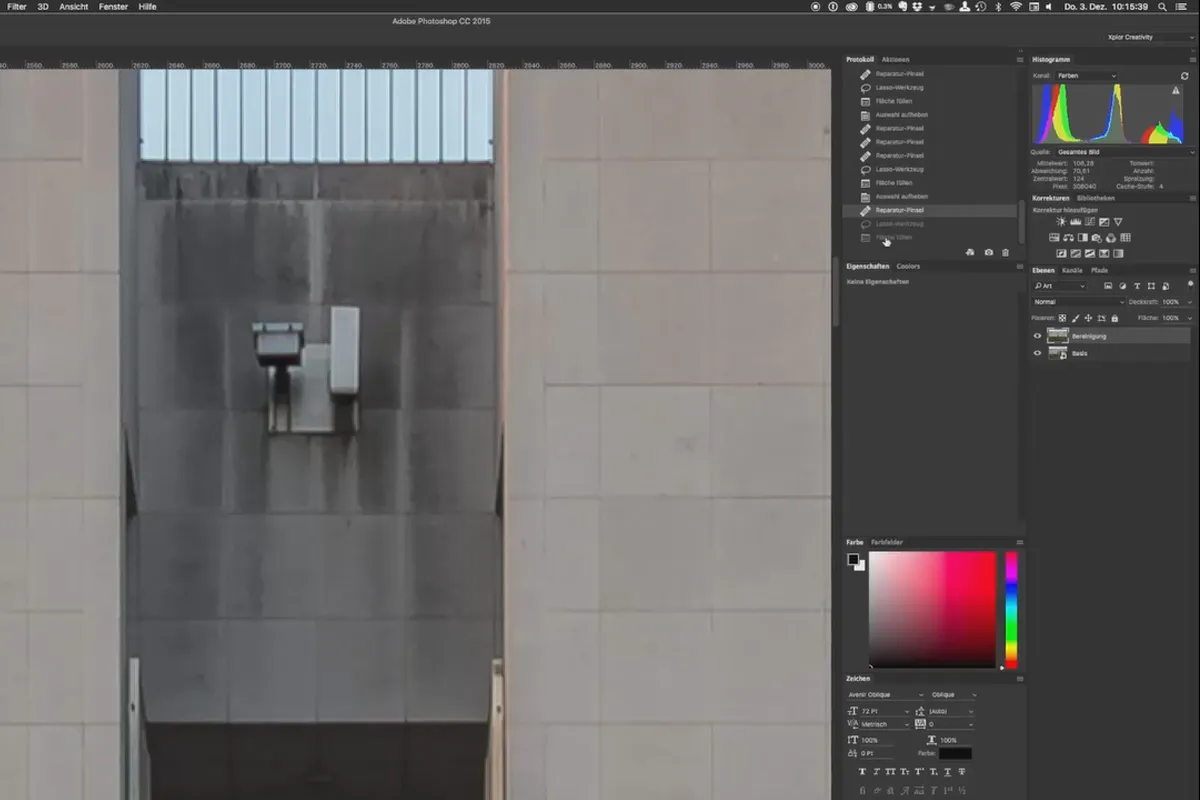Open the Filter menu

(x=17, y=7)
